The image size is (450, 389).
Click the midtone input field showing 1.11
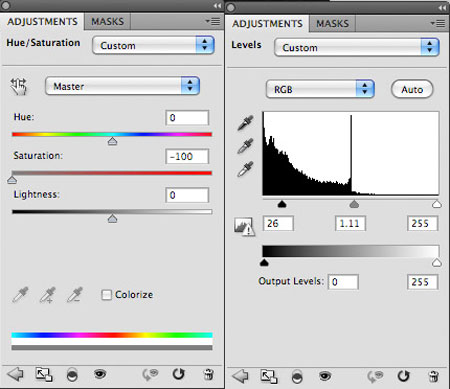point(350,223)
